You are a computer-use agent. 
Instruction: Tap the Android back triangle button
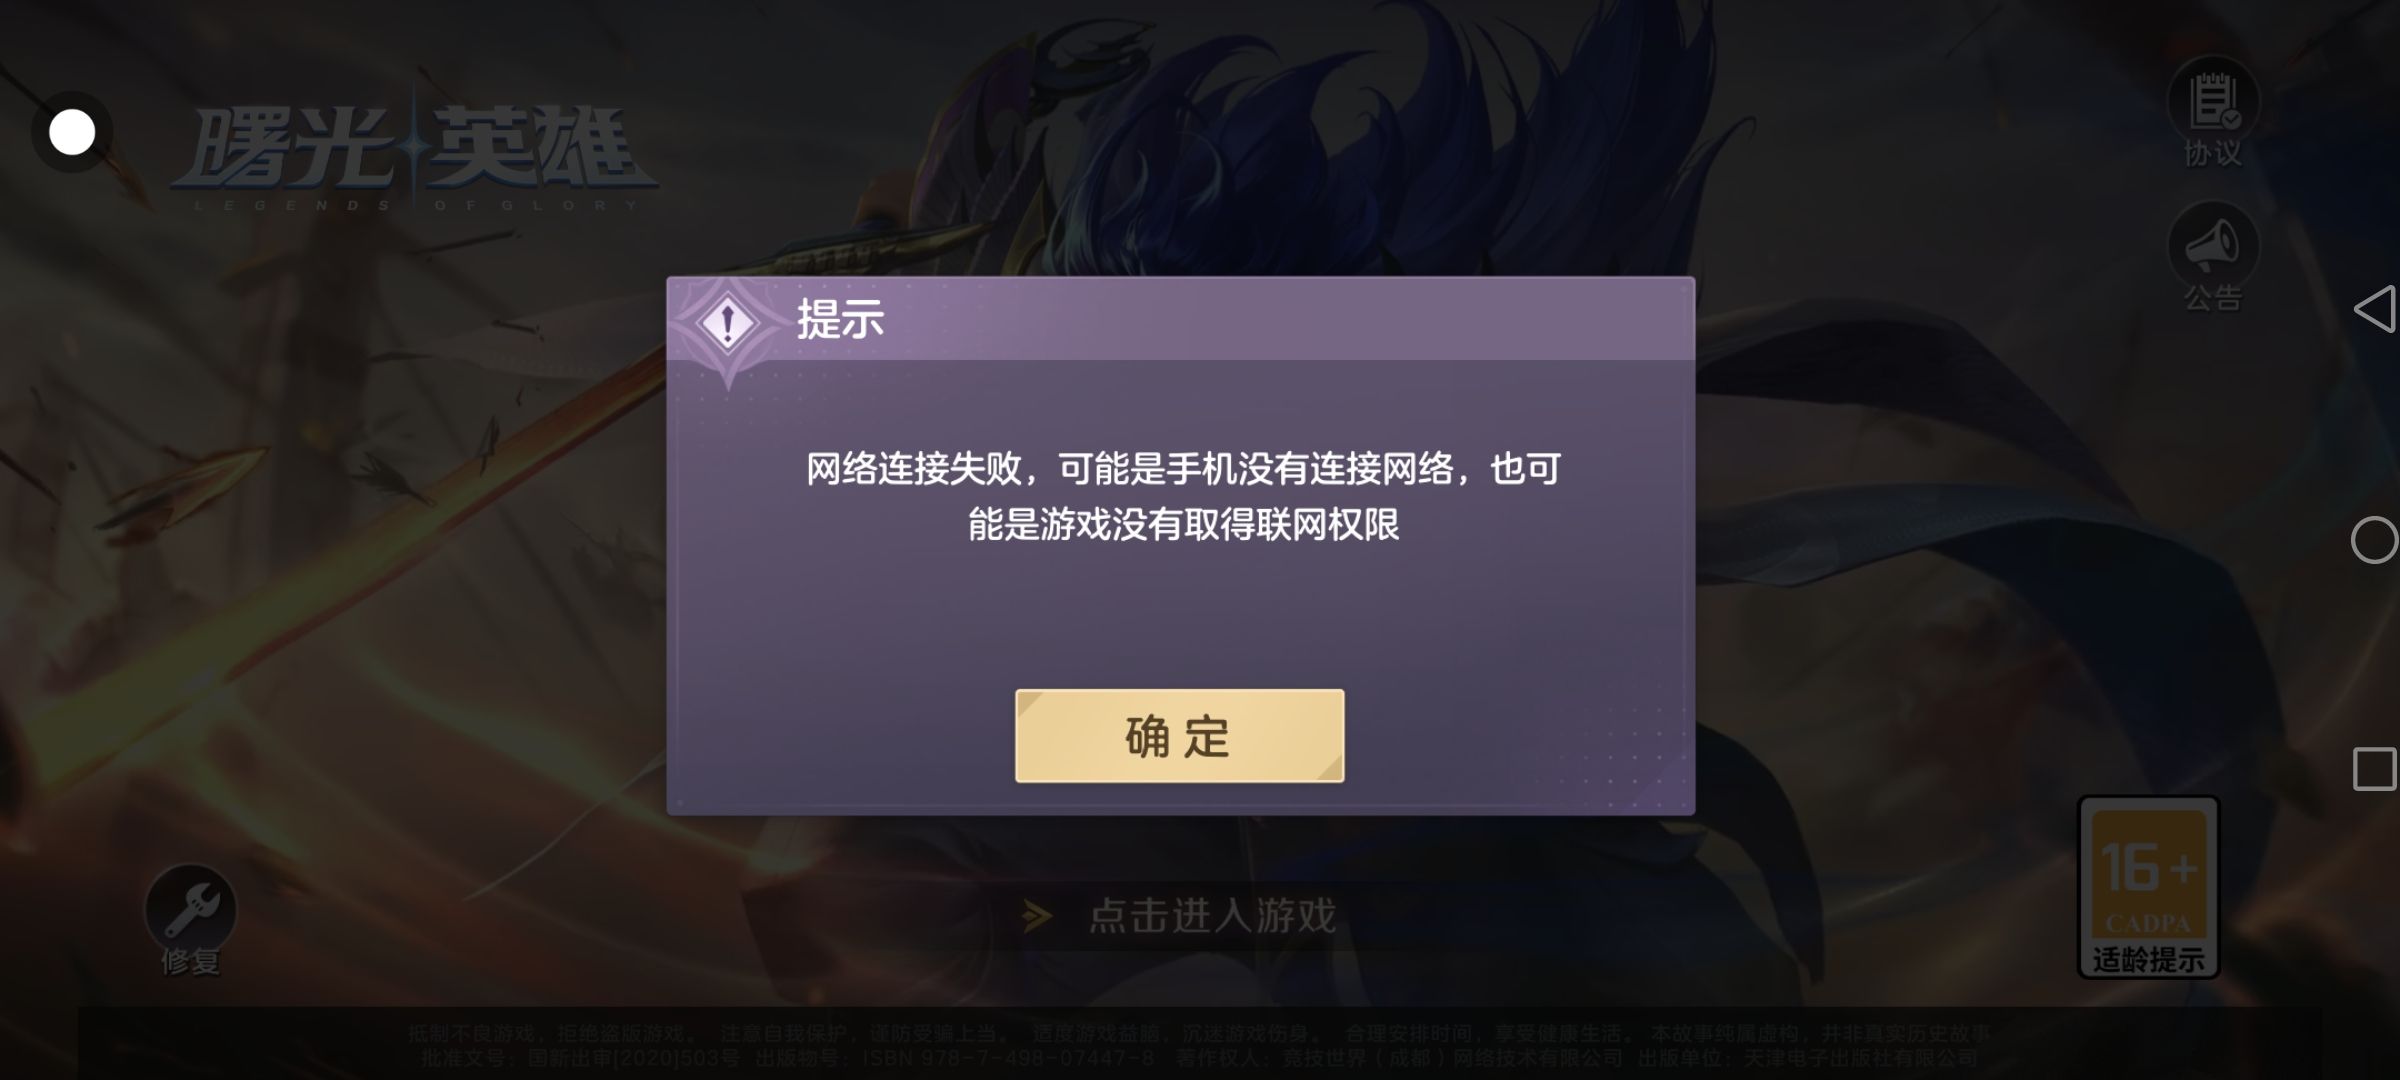[2375, 308]
